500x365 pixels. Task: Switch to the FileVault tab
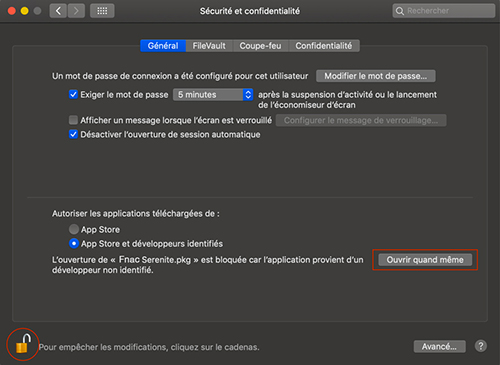tap(209, 46)
